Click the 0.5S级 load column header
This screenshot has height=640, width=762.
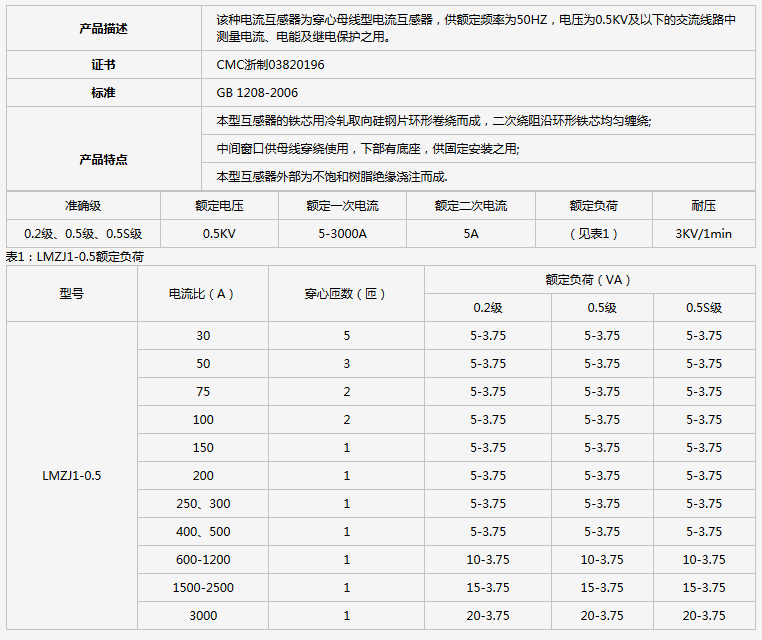(703, 308)
